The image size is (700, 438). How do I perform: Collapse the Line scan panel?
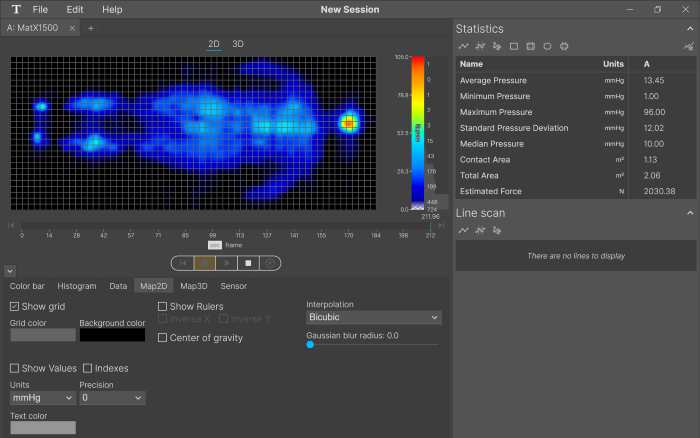(x=690, y=213)
